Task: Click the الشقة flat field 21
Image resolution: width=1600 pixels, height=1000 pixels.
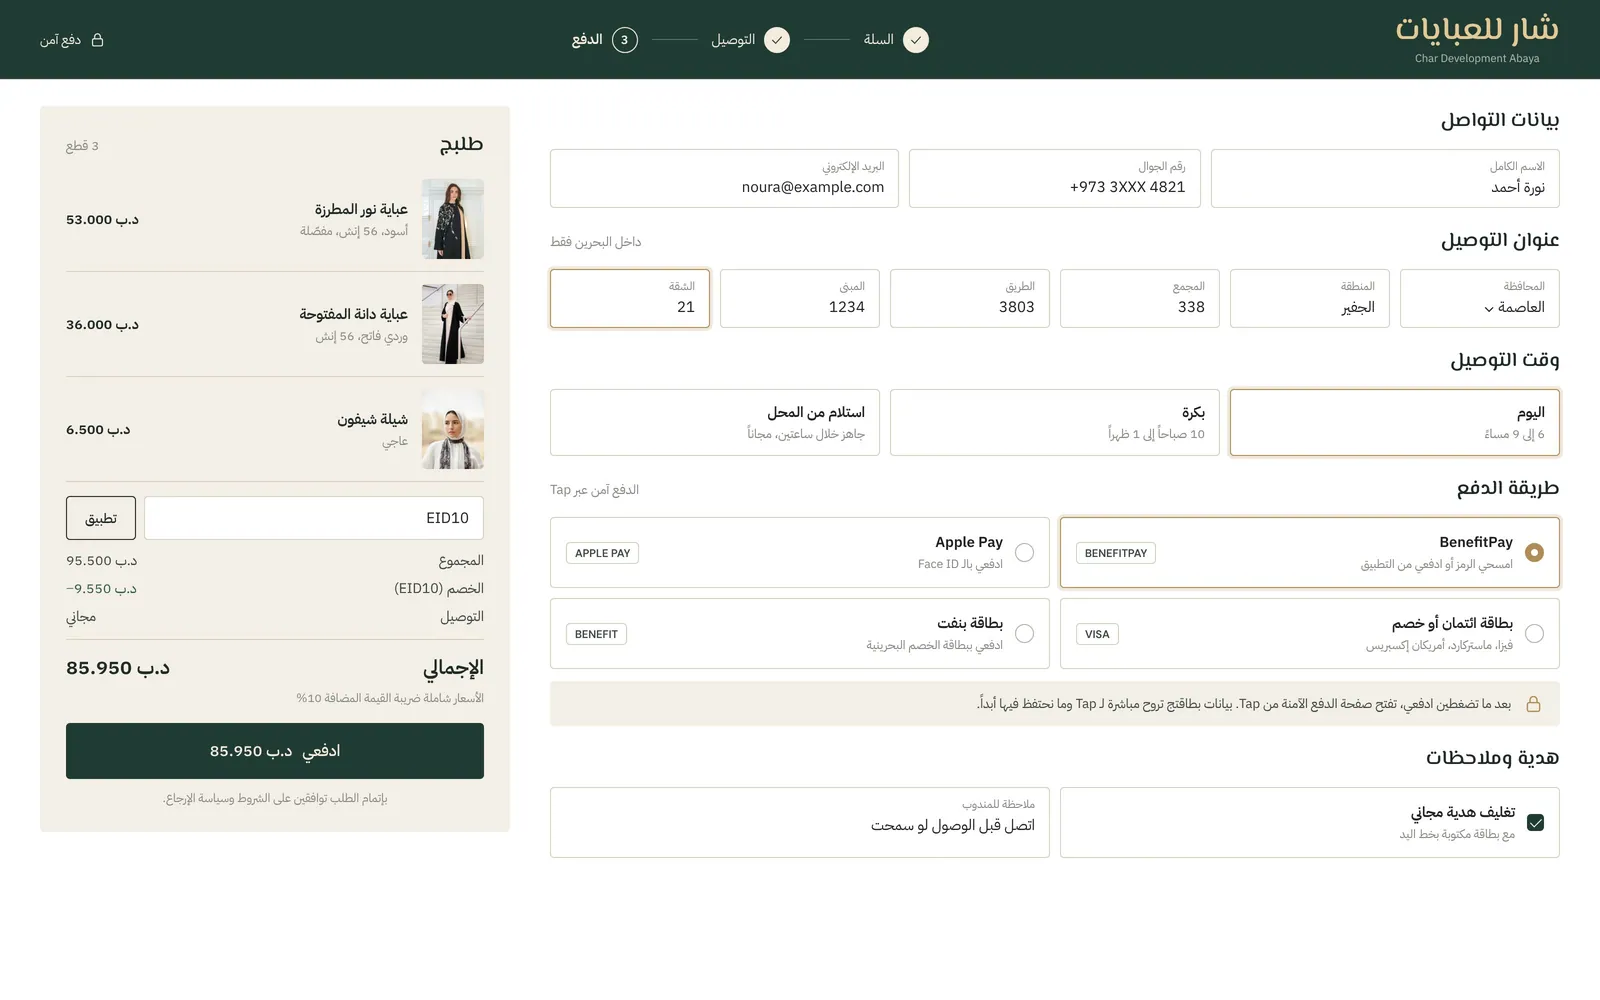Action: pos(630,298)
